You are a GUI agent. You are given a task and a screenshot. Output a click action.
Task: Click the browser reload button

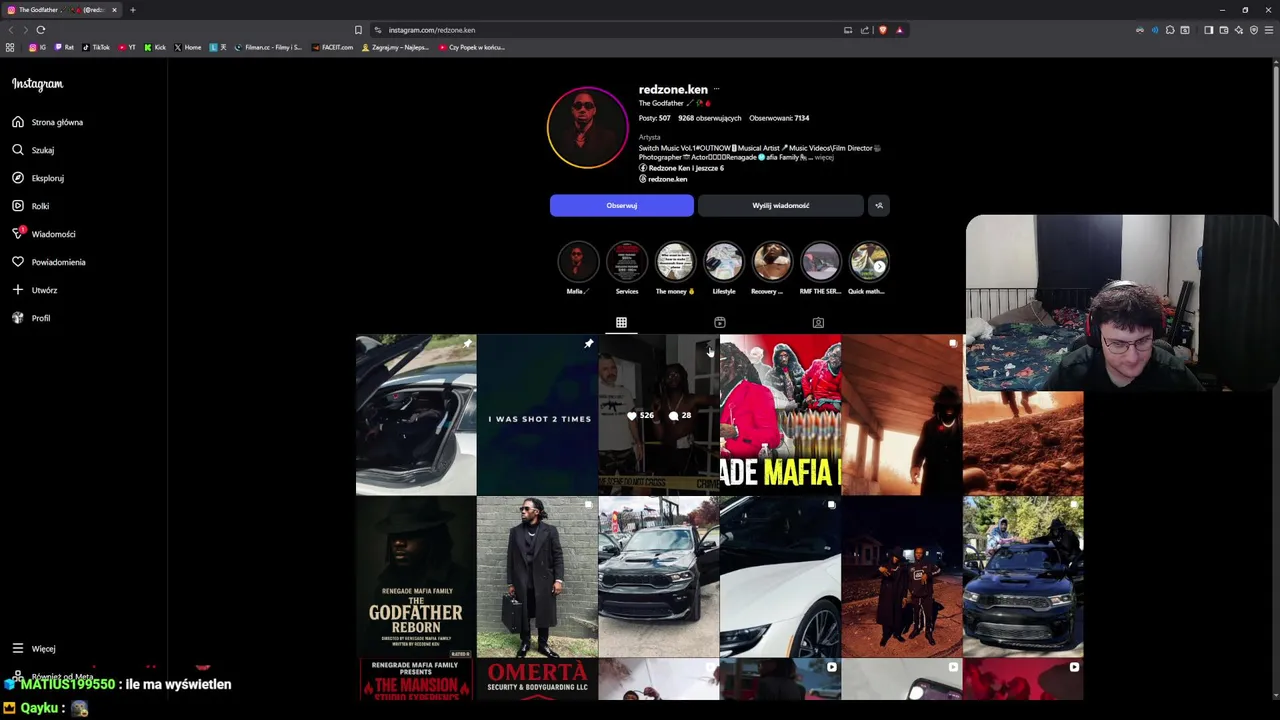click(x=41, y=30)
